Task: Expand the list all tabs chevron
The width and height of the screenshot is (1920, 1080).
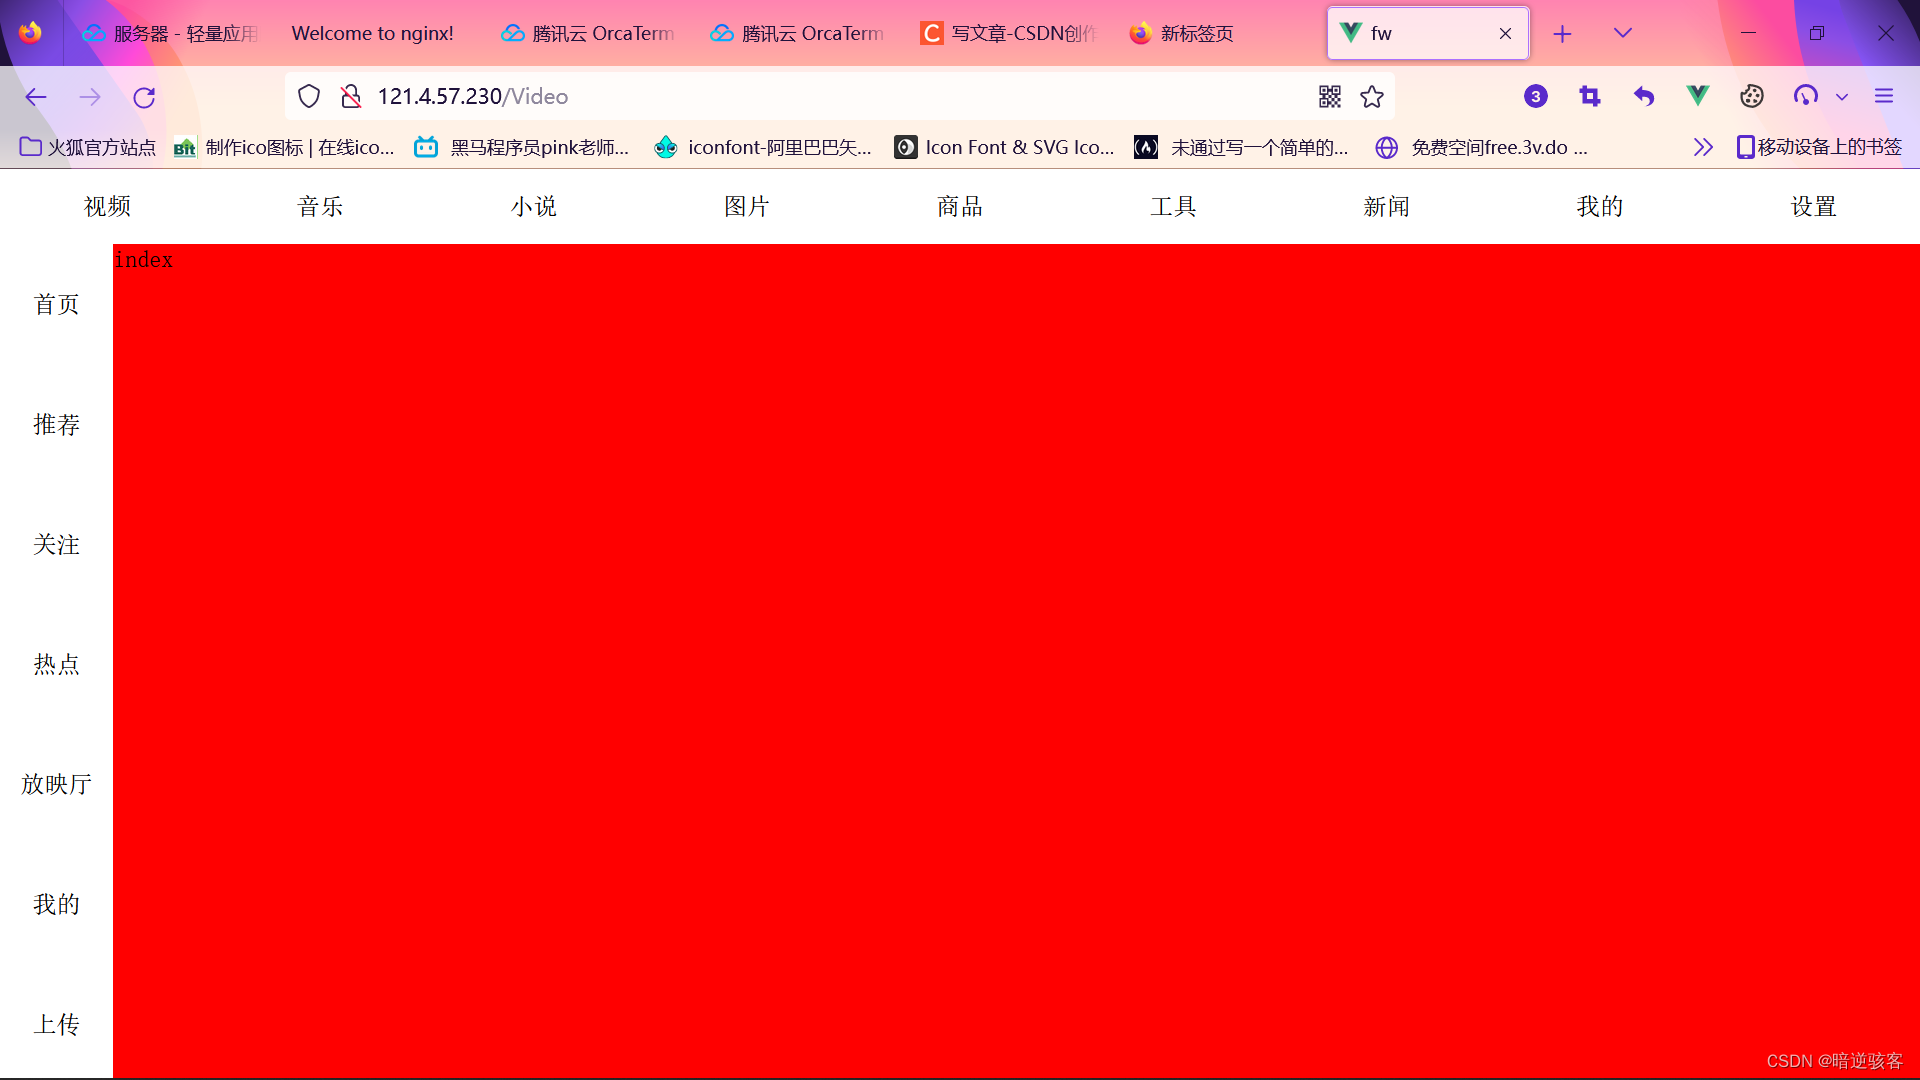Action: (1623, 33)
